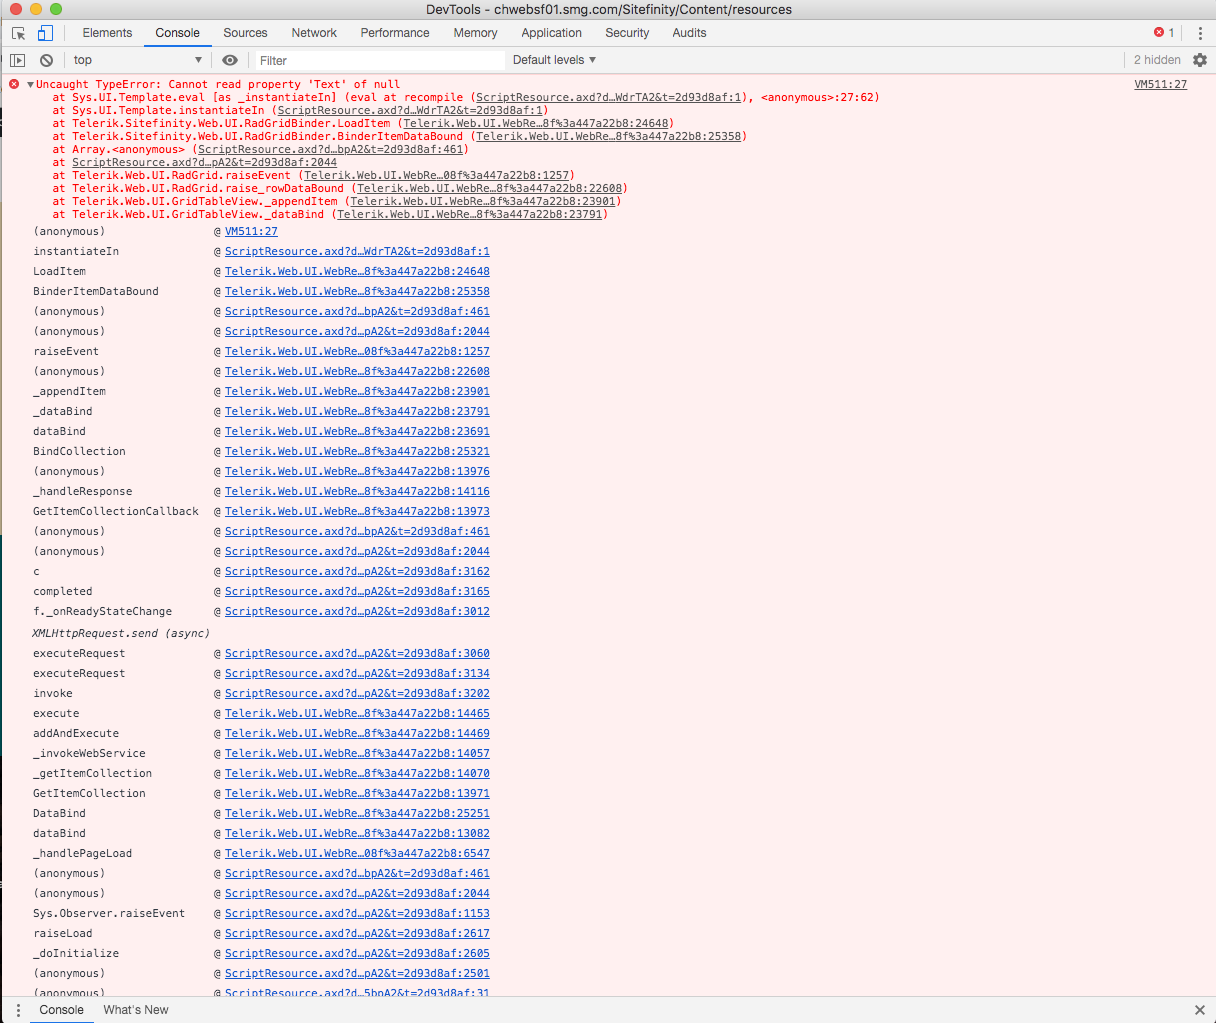Viewport: 1216px width, 1023px height.
Task: Click the 2 hidden messages label
Action: point(1157,60)
